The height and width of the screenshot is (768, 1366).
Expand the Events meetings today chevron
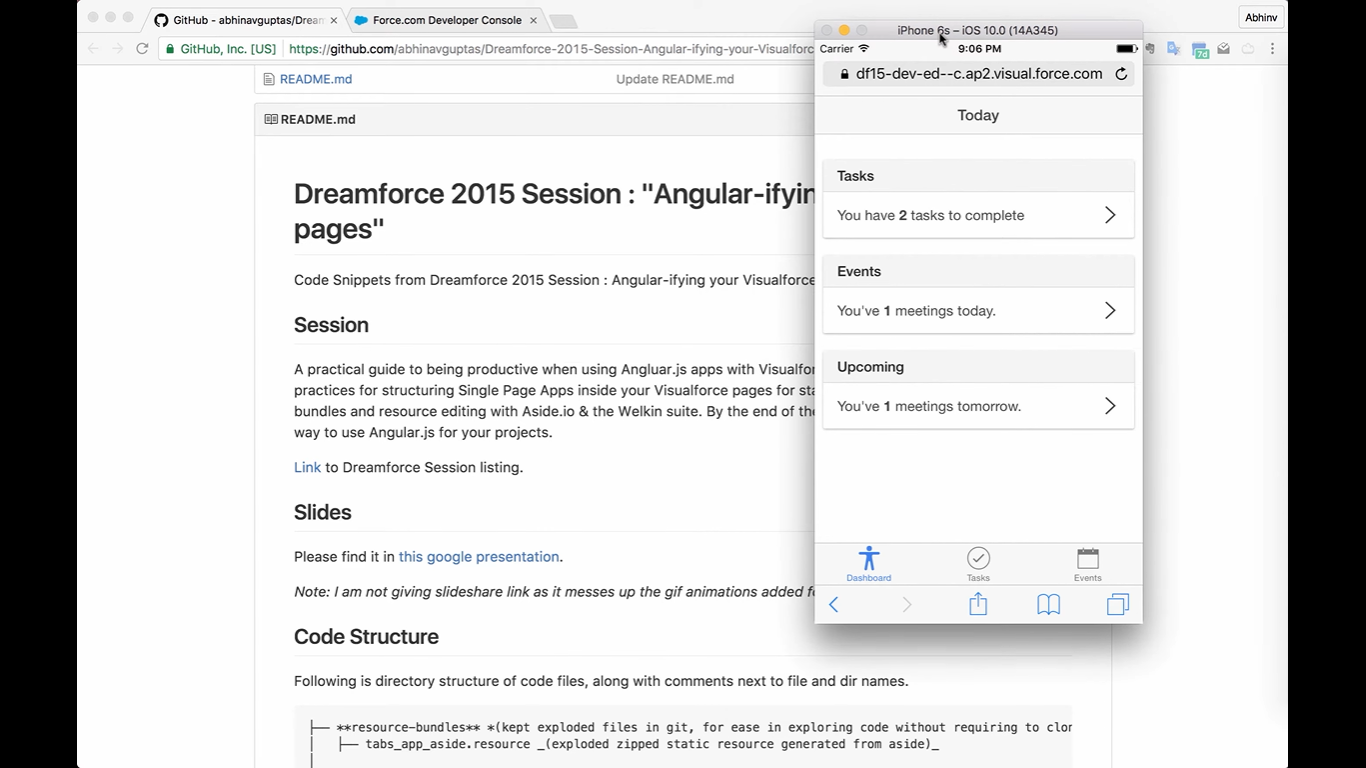[x=1109, y=310]
